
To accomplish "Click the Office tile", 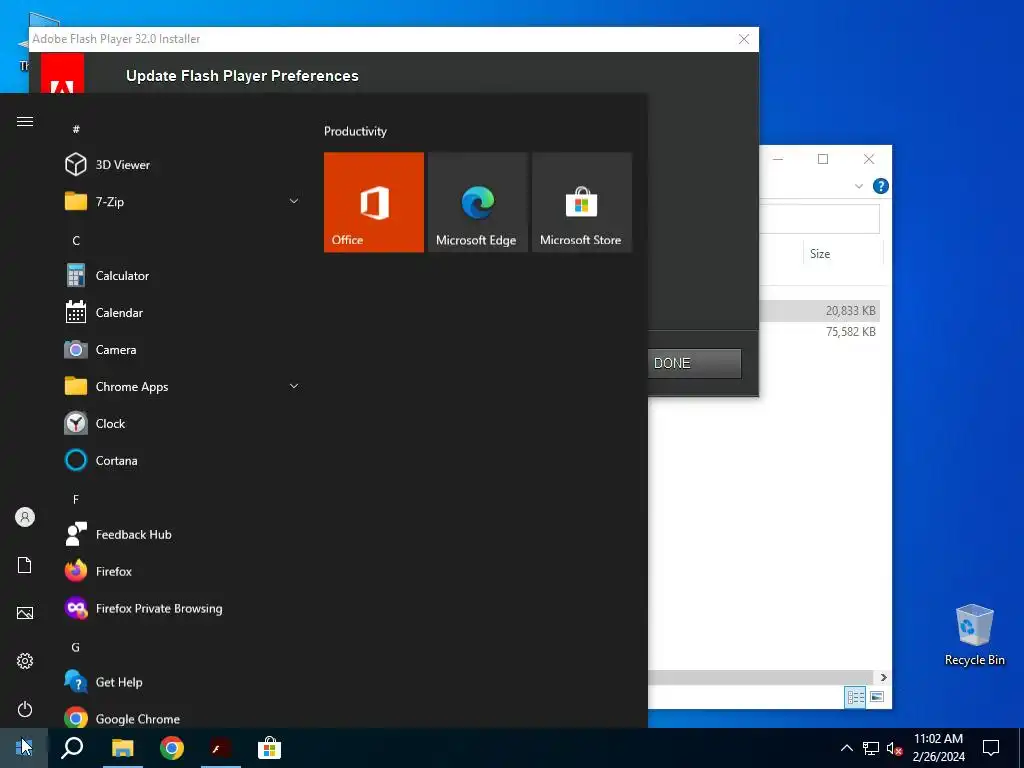I will click(x=374, y=202).
